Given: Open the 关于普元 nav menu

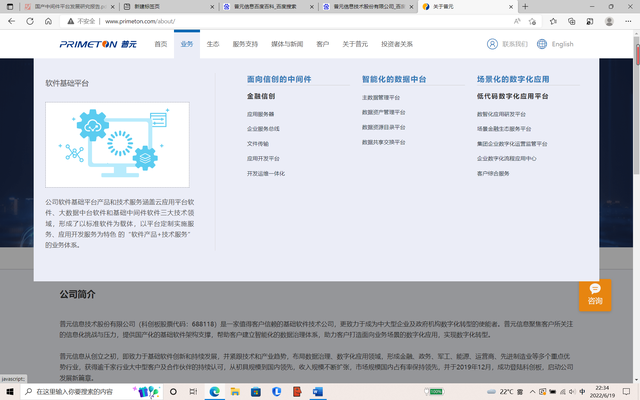Looking at the screenshot, I should click(x=355, y=44).
